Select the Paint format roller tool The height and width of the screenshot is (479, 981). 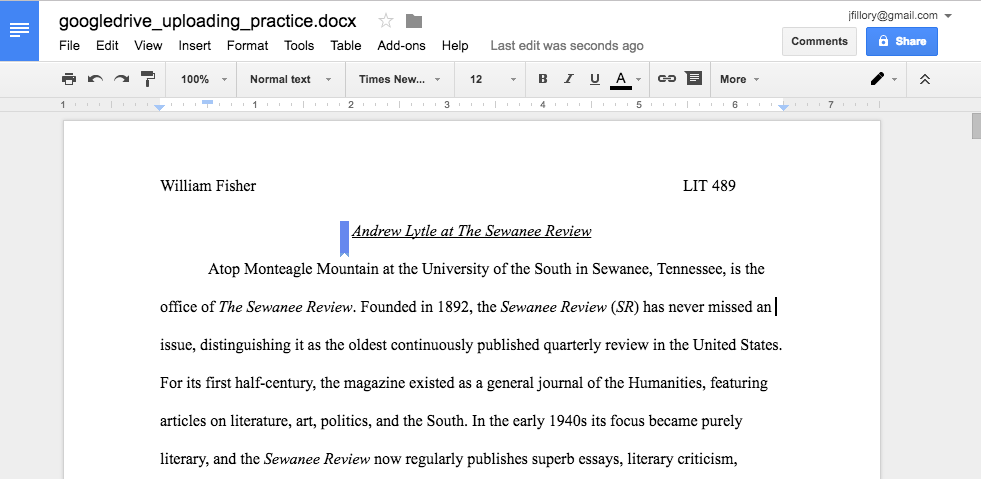[148, 79]
